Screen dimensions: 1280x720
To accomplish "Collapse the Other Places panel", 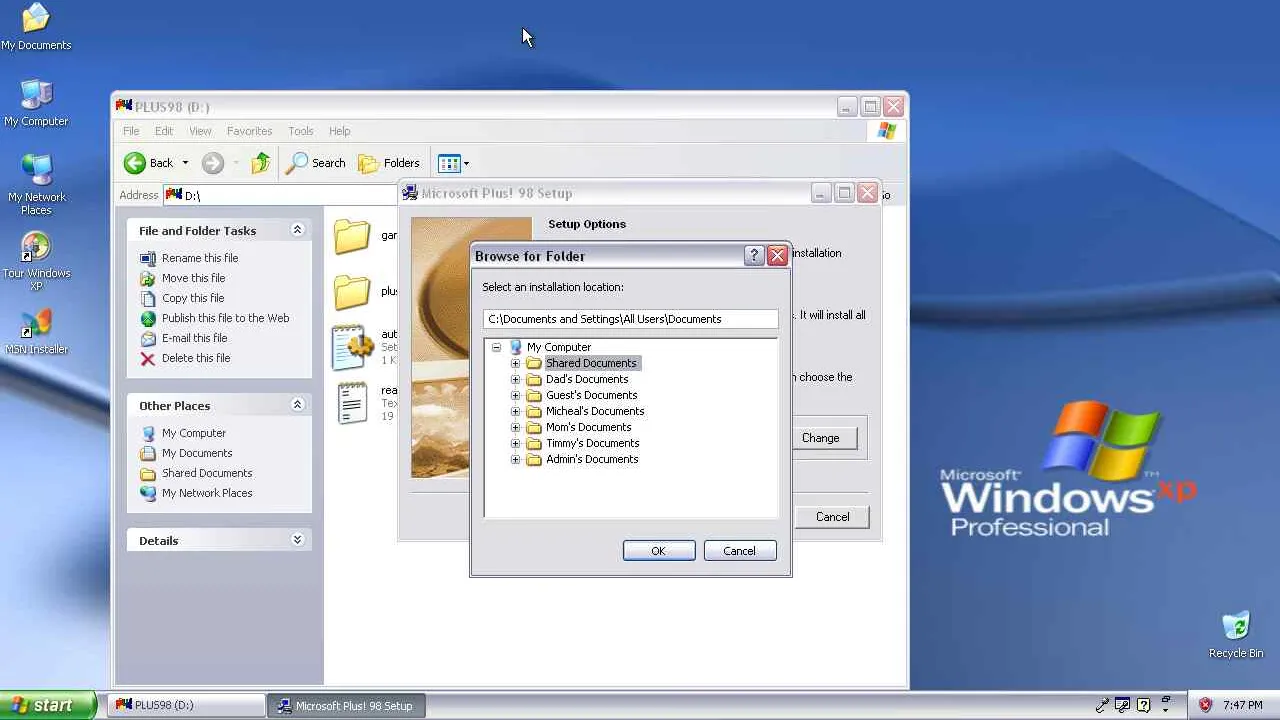I will tap(297, 405).
